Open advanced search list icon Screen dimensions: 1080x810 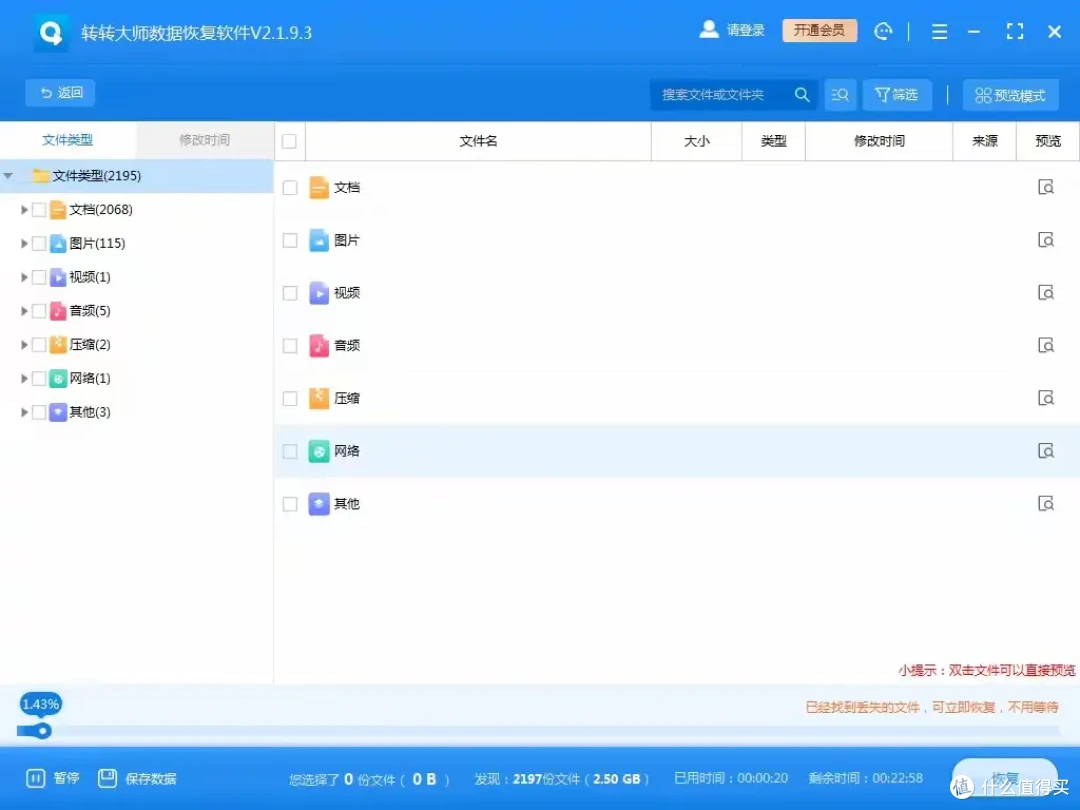pyautogui.click(x=840, y=95)
